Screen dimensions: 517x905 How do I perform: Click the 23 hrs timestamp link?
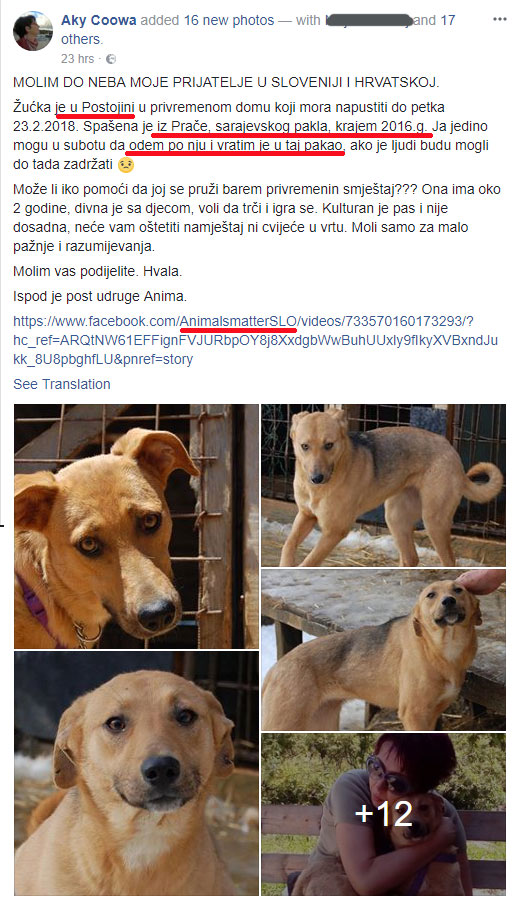[x=77, y=59]
